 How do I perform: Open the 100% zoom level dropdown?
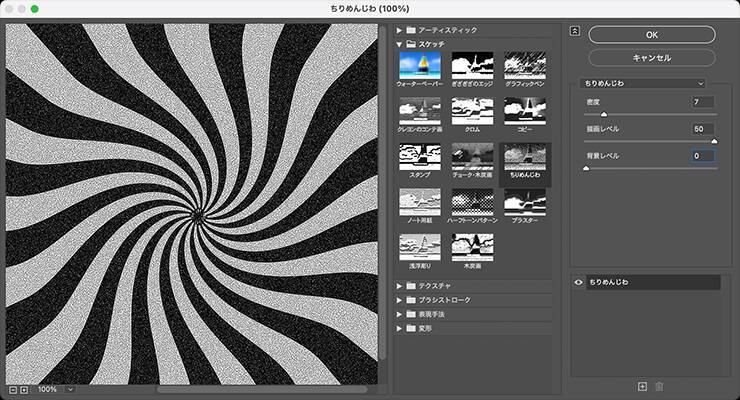[70, 389]
